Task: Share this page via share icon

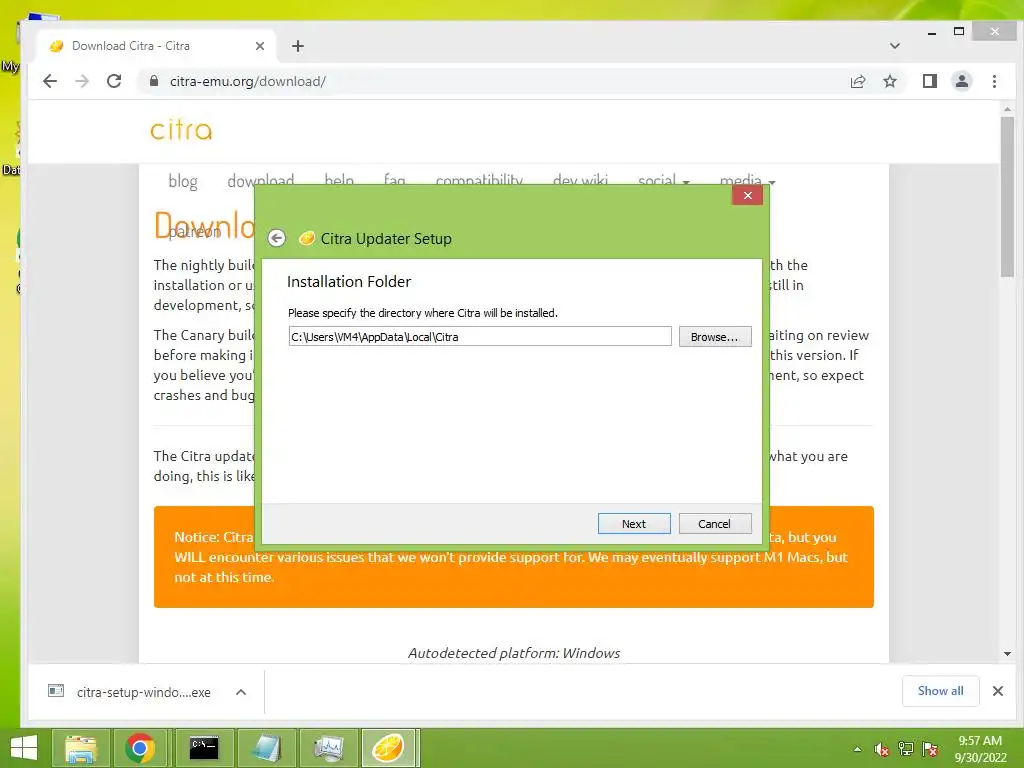Action: [858, 81]
